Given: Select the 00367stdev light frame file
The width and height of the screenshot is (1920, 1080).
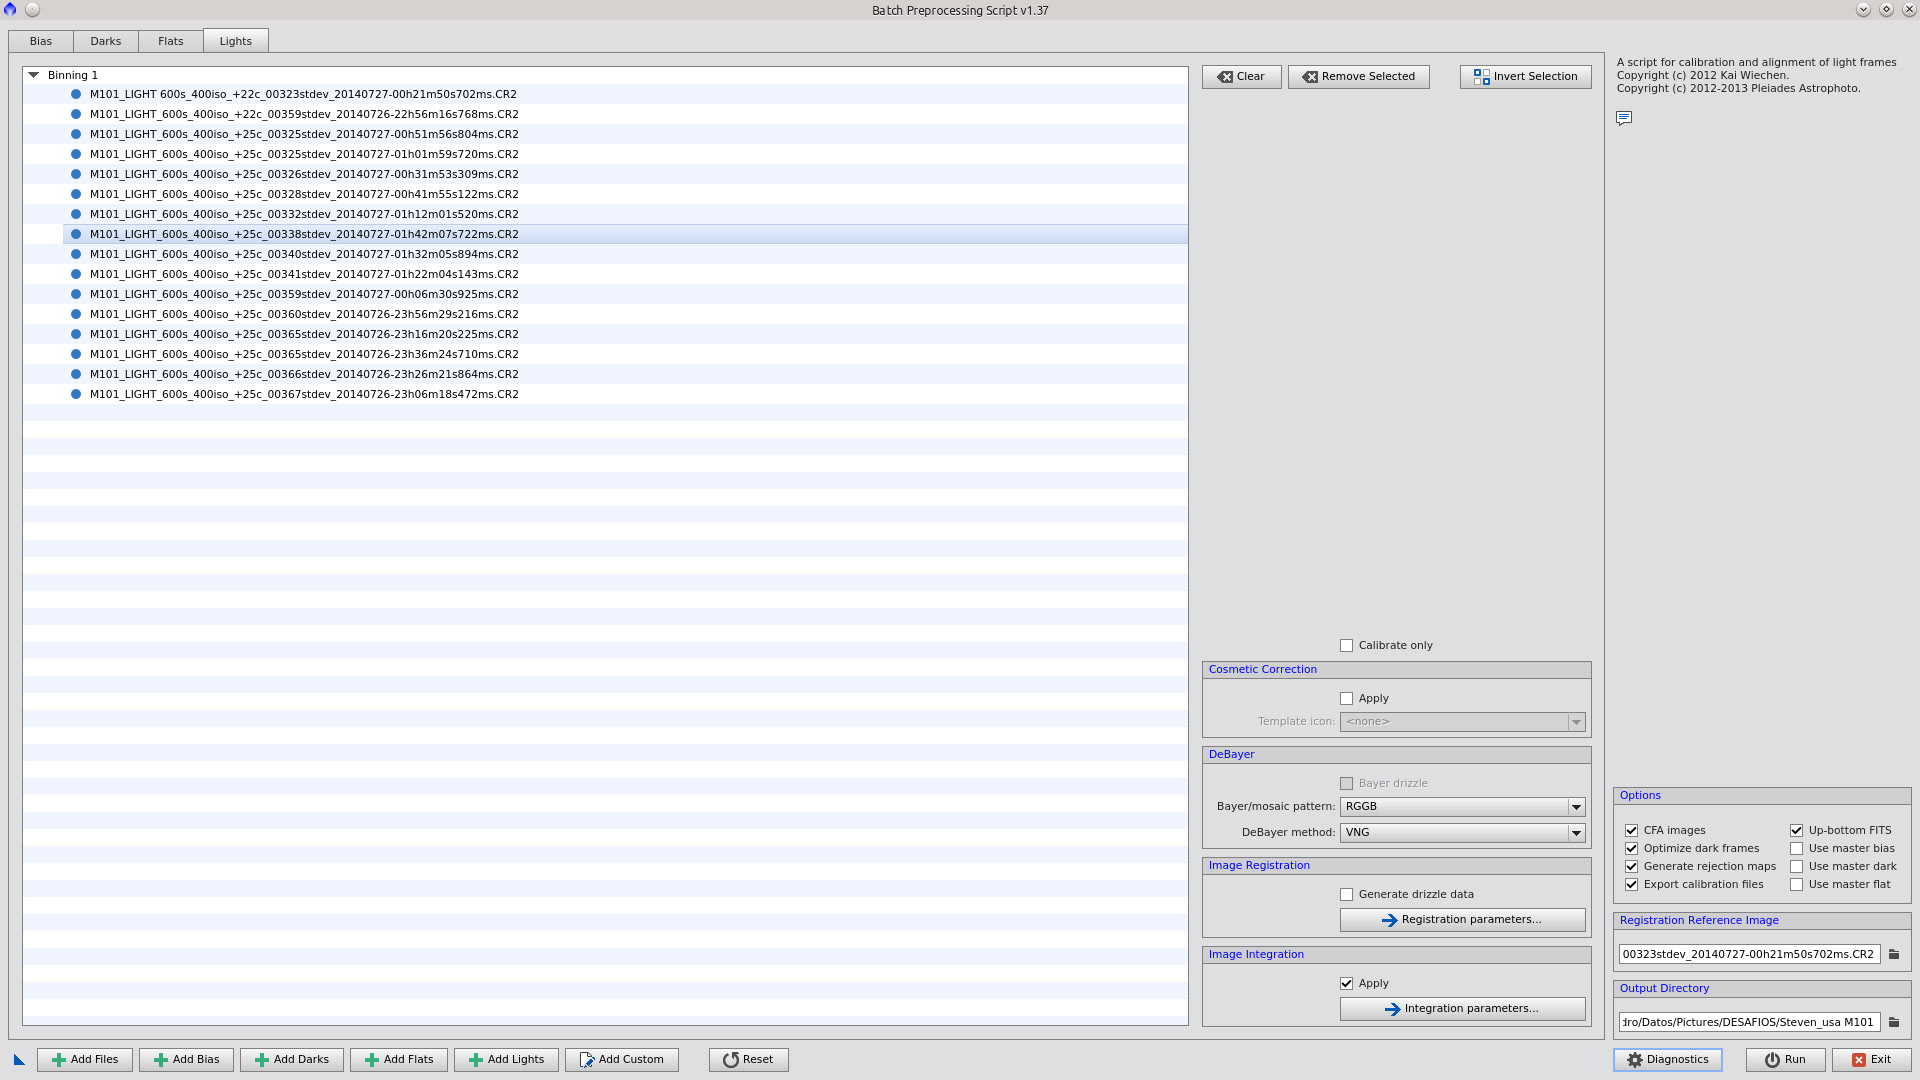Looking at the screenshot, I should [304, 394].
